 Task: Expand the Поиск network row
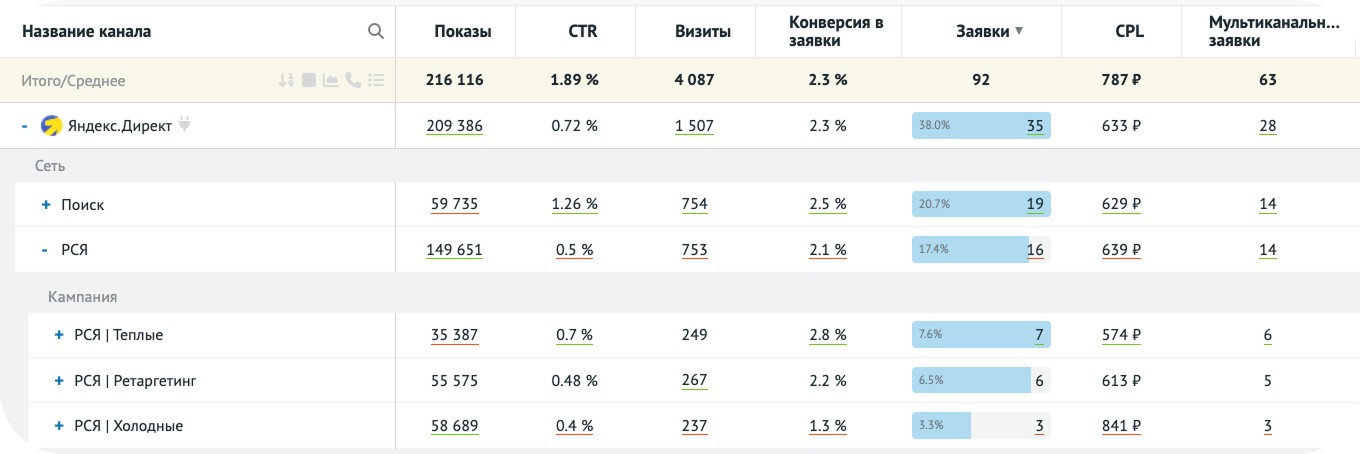46,205
